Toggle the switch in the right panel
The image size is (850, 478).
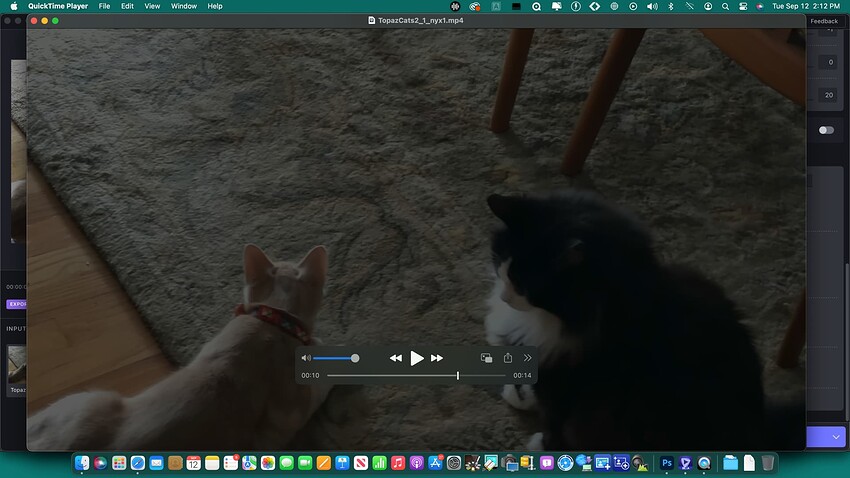tap(826, 130)
